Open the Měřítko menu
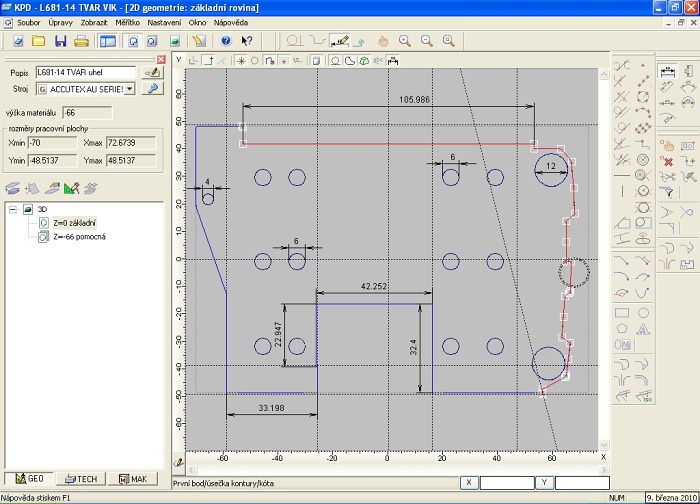 (127, 22)
